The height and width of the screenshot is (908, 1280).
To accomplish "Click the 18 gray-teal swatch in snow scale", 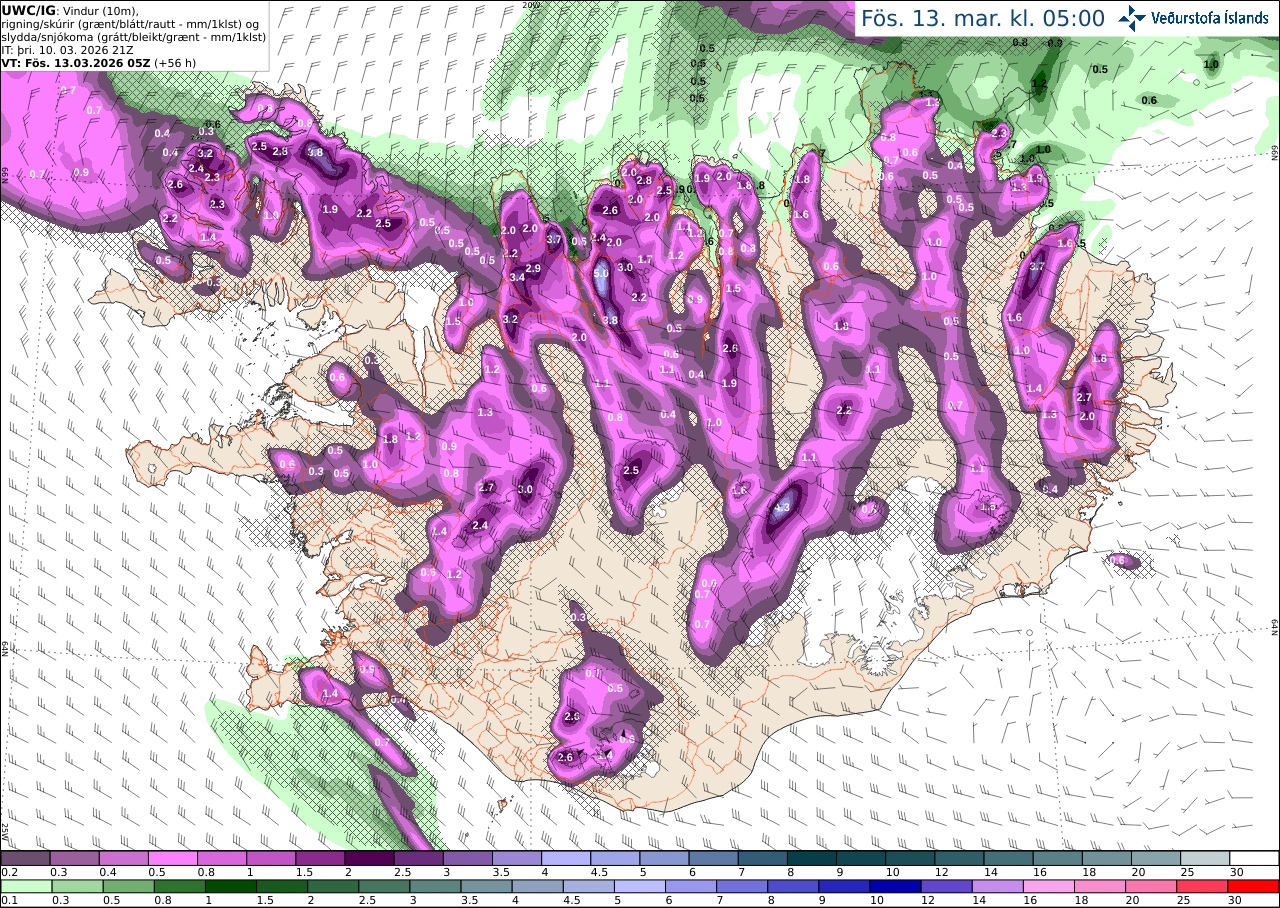I will [1107, 858].
